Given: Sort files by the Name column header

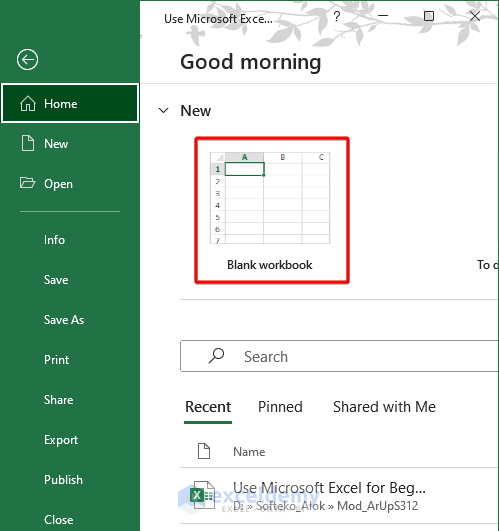Looking at the screenshot, I should click(249, 452).
